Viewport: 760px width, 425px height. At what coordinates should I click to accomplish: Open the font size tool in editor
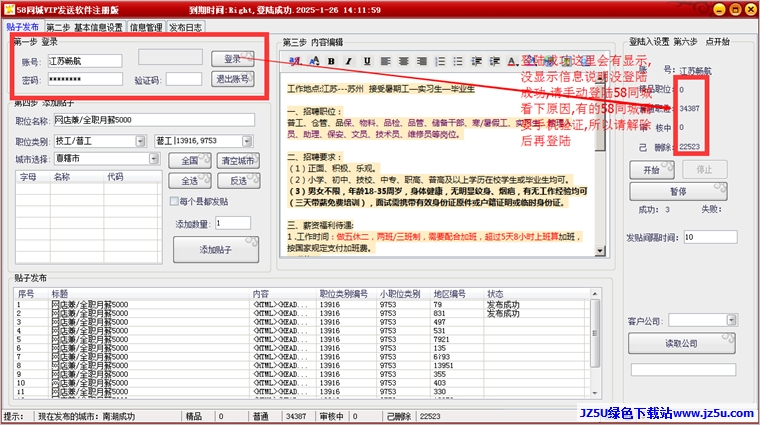tap(314, 61)
